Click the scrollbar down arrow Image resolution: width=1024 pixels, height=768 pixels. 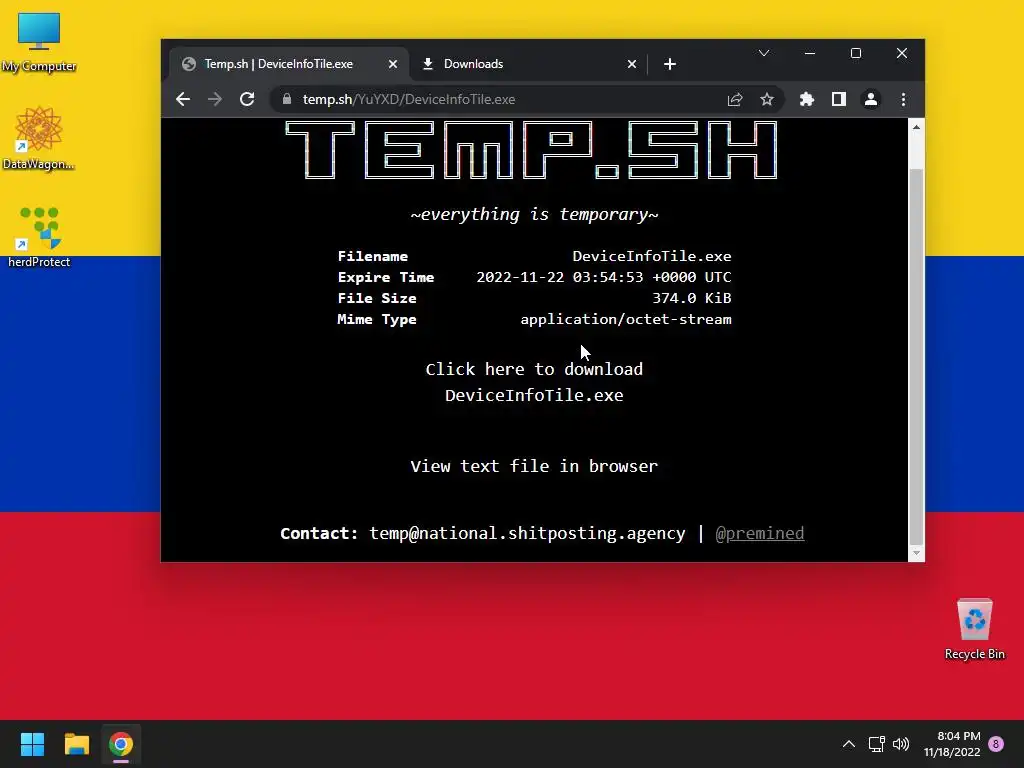pos(916,553)
